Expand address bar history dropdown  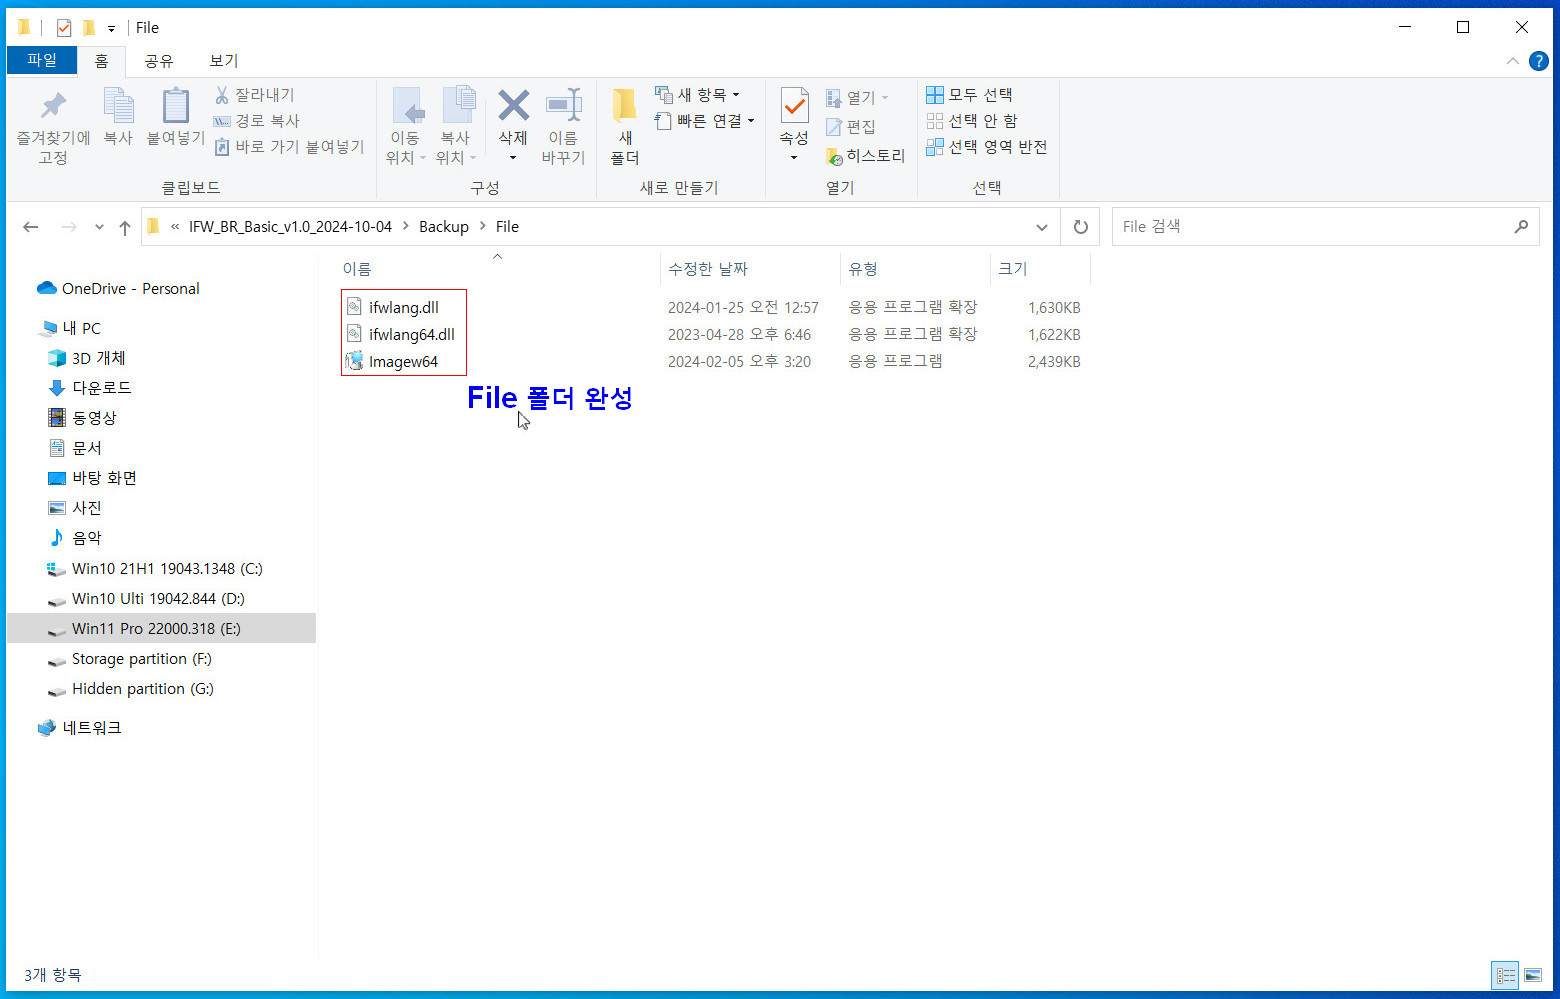(x=1041, y=227)
